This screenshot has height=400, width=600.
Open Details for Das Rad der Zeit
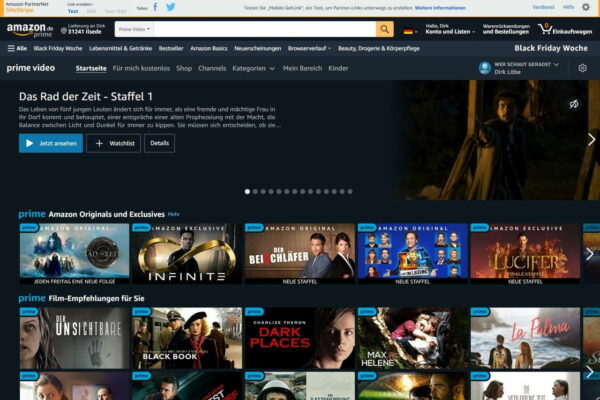point(160,143)
